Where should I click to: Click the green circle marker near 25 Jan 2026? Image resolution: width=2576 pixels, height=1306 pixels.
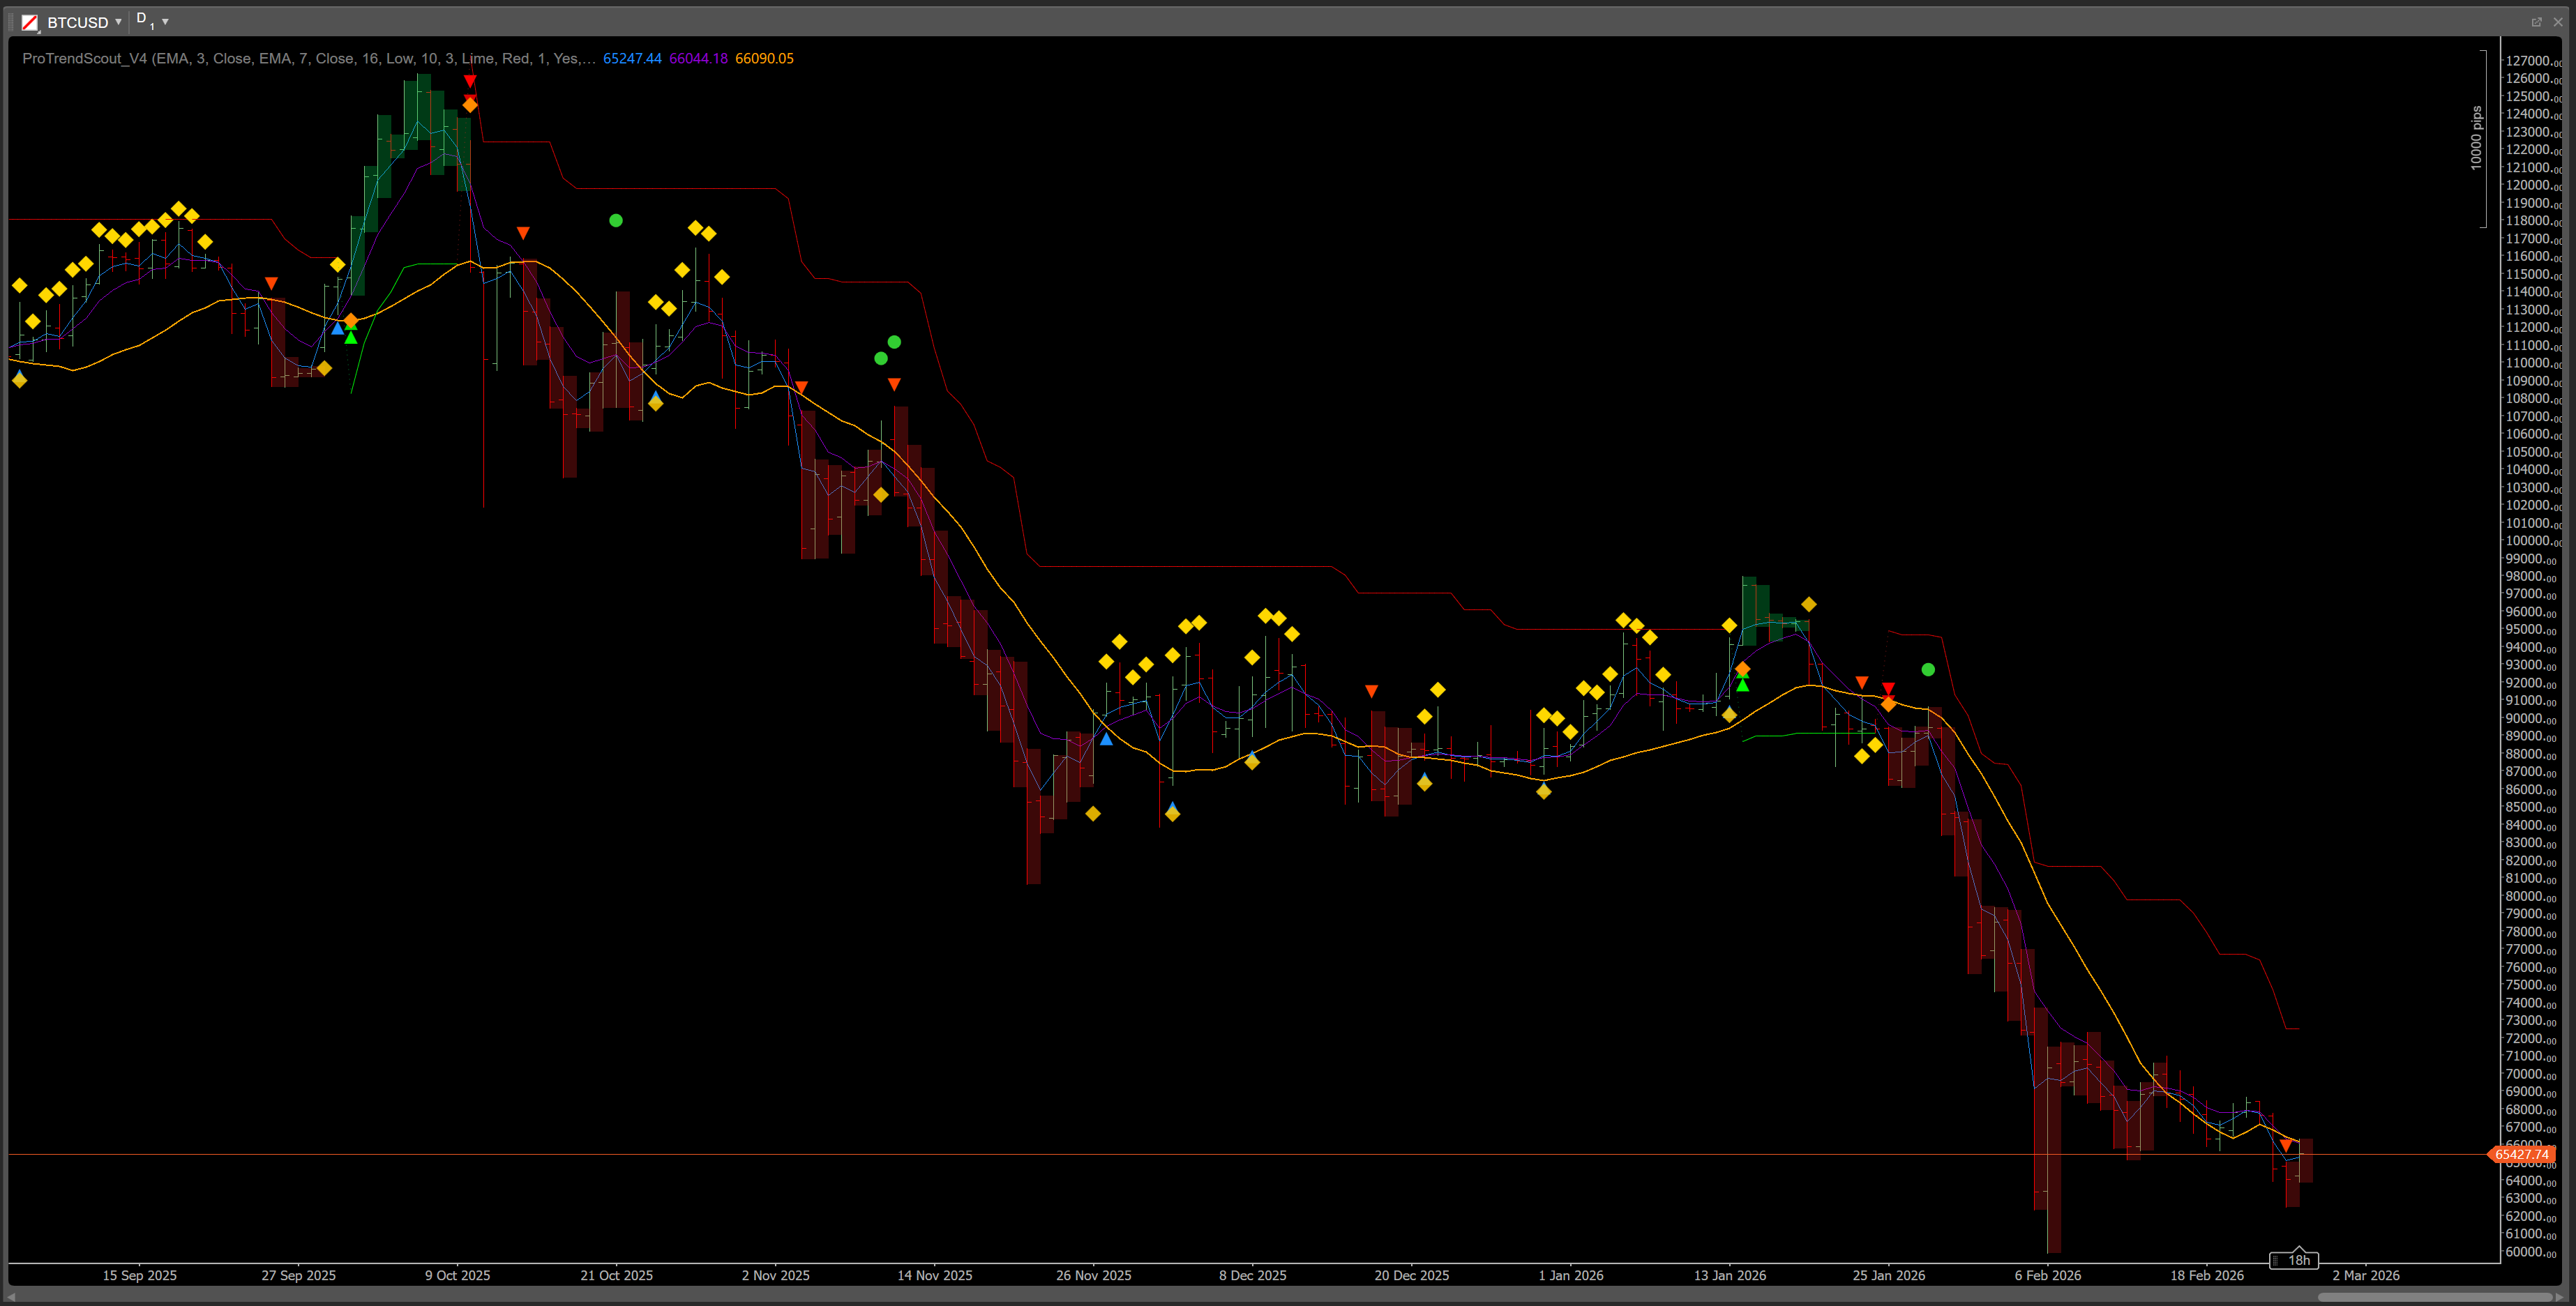(1928, 670)
